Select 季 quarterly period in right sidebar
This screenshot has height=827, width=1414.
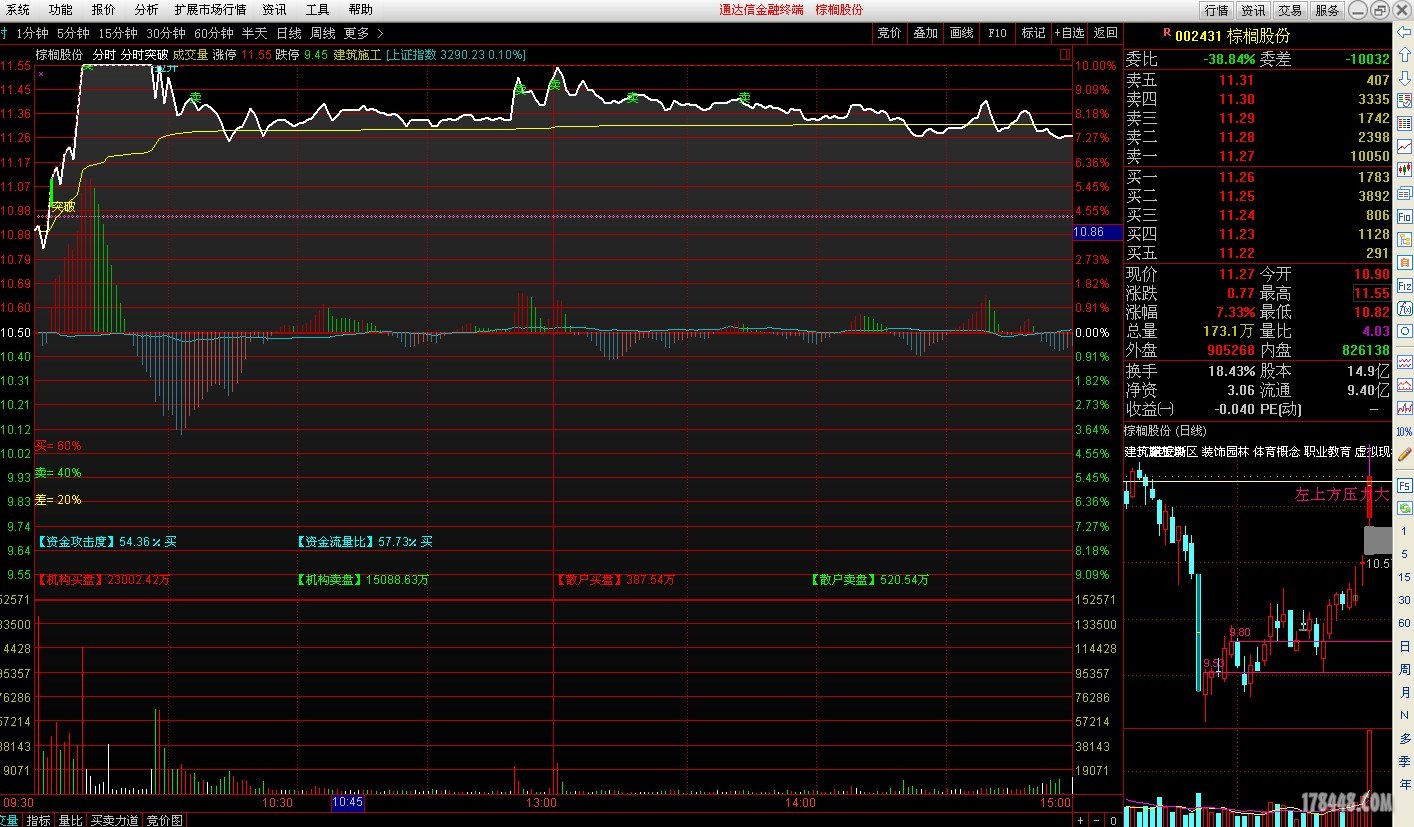(x=1405, y=761)
